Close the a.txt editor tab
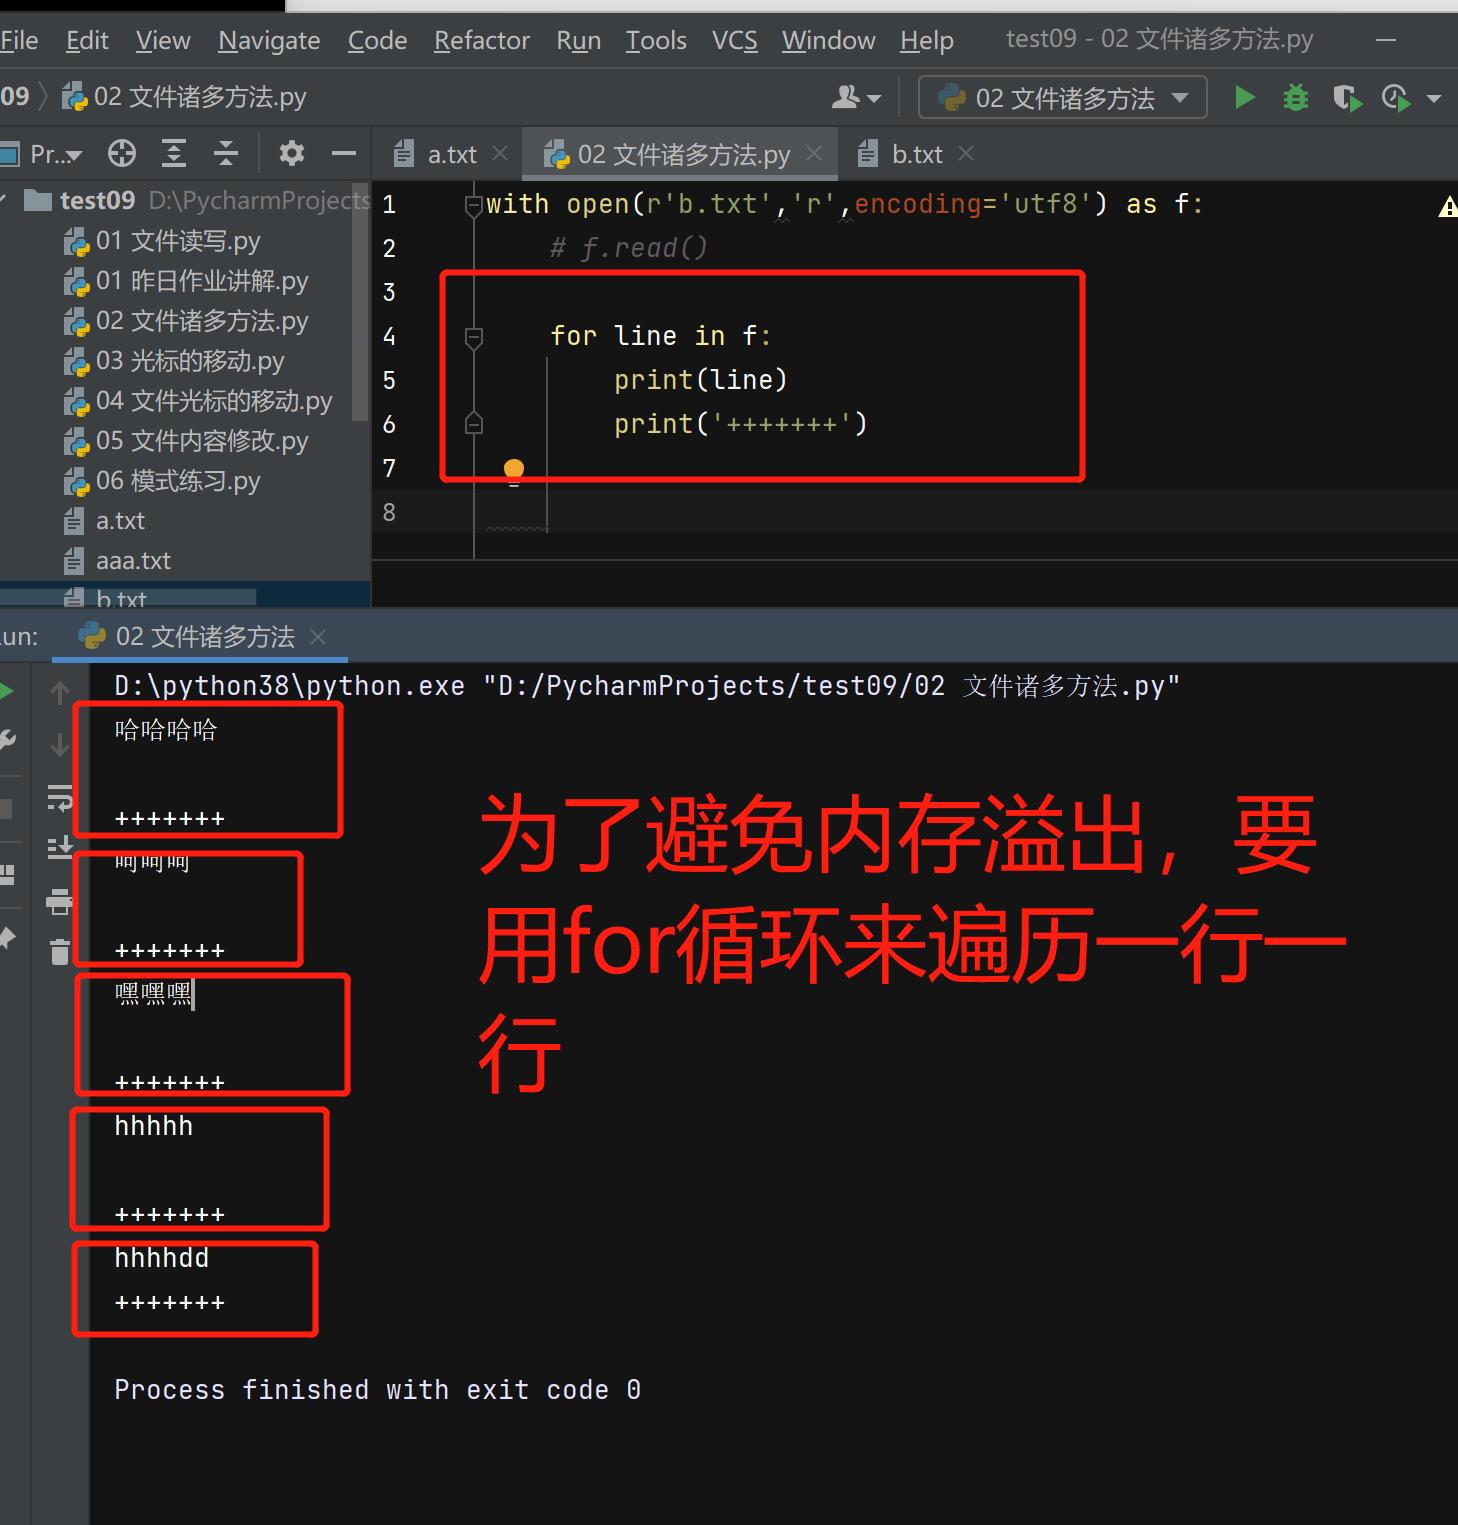 [x=500, y=153]
